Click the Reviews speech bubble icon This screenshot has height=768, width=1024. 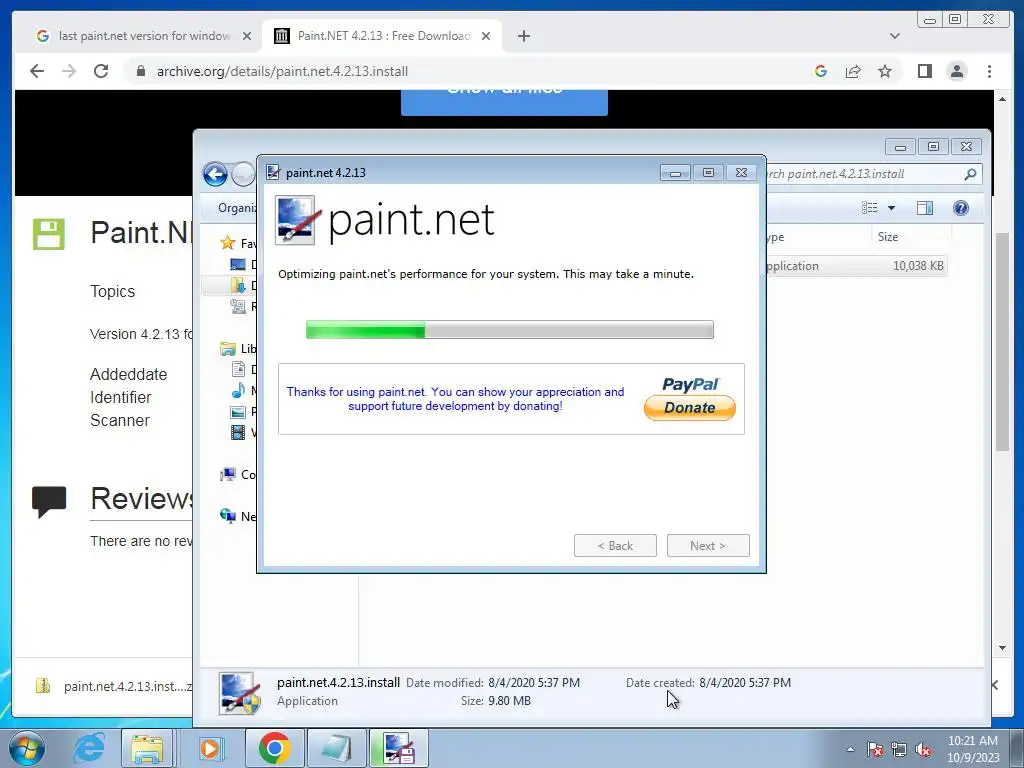(x=49, y=502)
